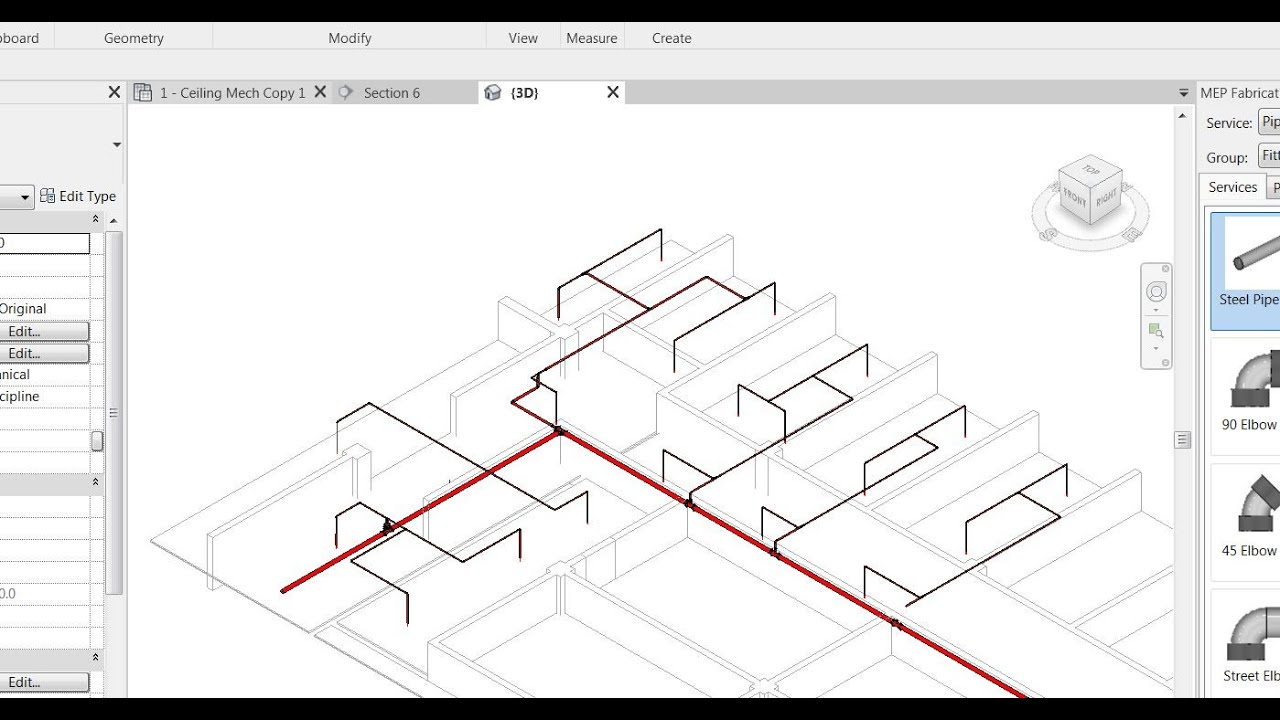
Task: Click the Edit Type icon
Action: pos(47,196)
